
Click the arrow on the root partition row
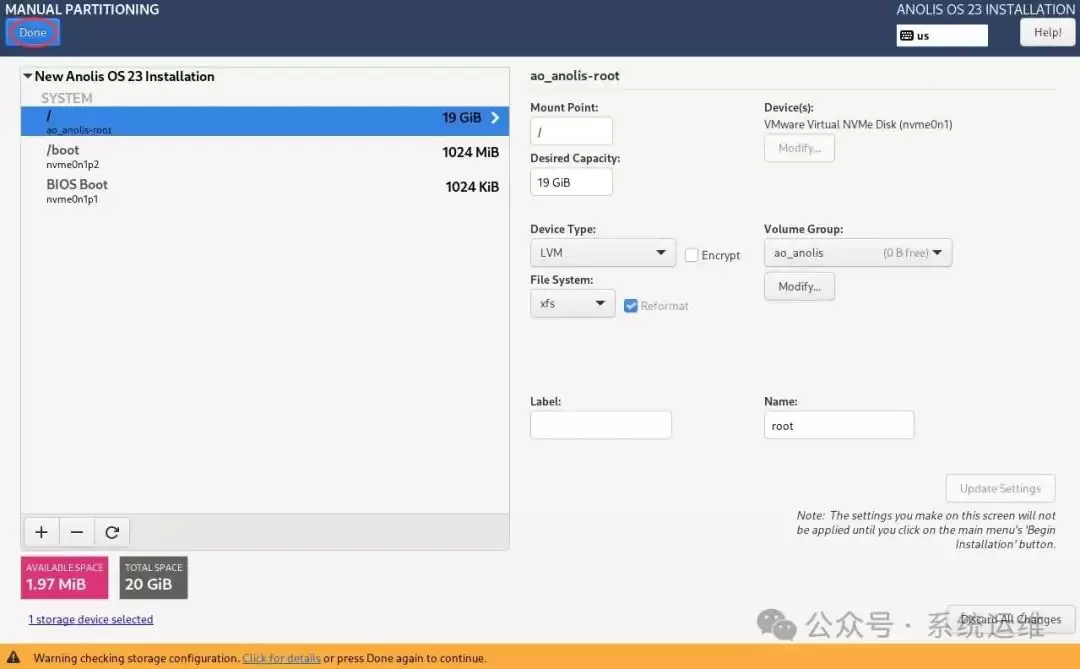click(494, 118)
